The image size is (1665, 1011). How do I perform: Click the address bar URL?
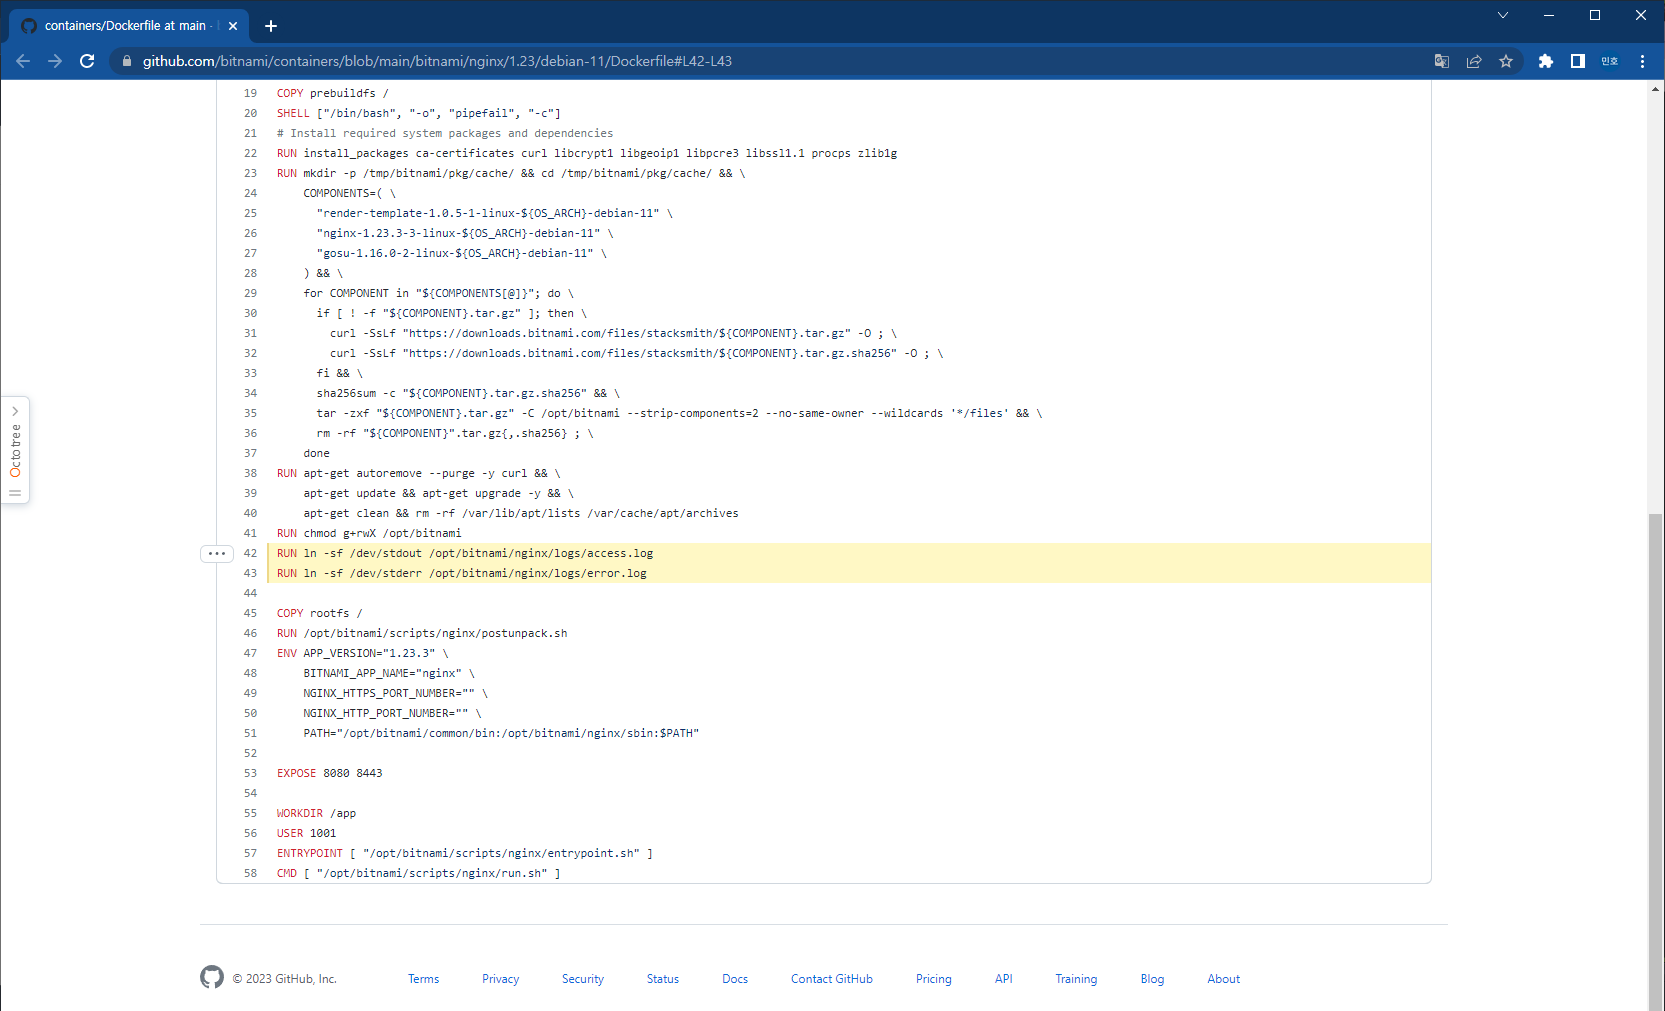pyautogui.click(x=437, y=61)
